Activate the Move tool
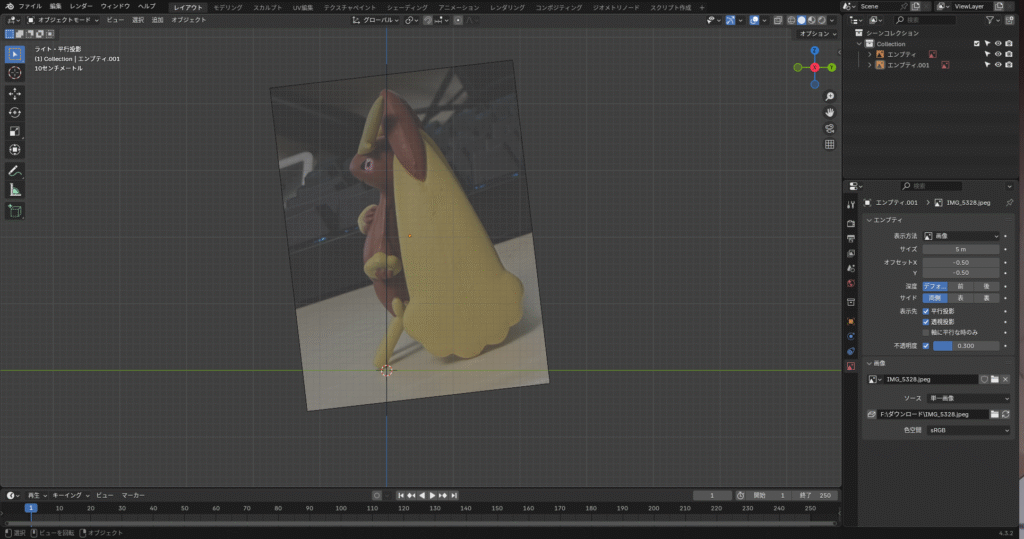Image resolution: width=1024 pixels, height=539 pixels. [14, 94]
